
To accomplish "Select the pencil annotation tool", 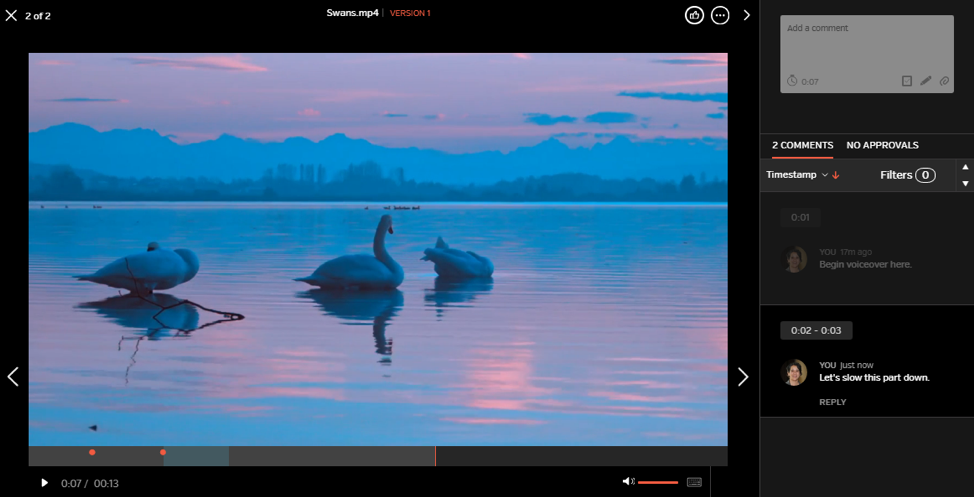I will 926,81.
